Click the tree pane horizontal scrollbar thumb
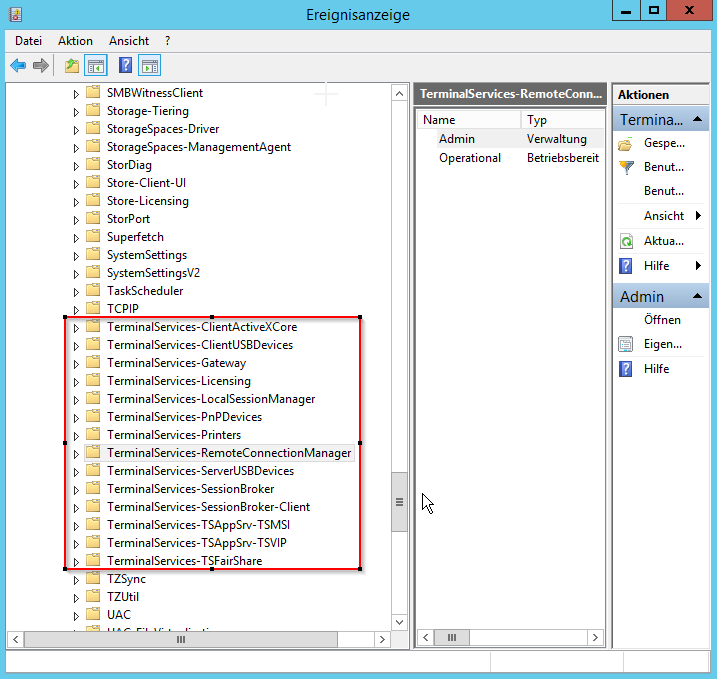The height and width of the screenshot is (679, 717). point(181,639)
